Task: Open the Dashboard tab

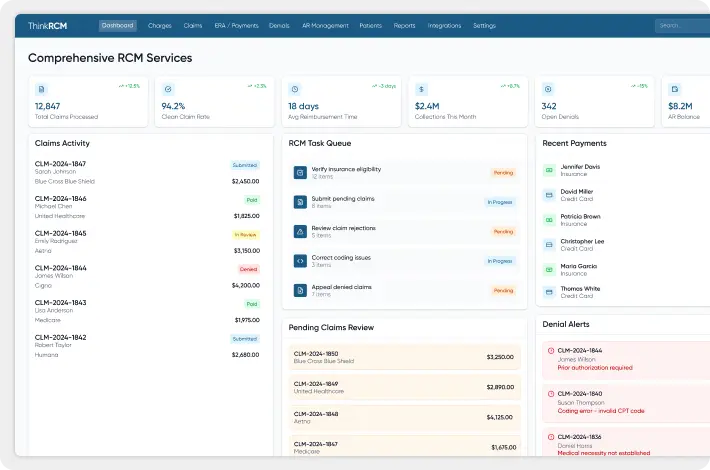Action: [x=118, y=25]
